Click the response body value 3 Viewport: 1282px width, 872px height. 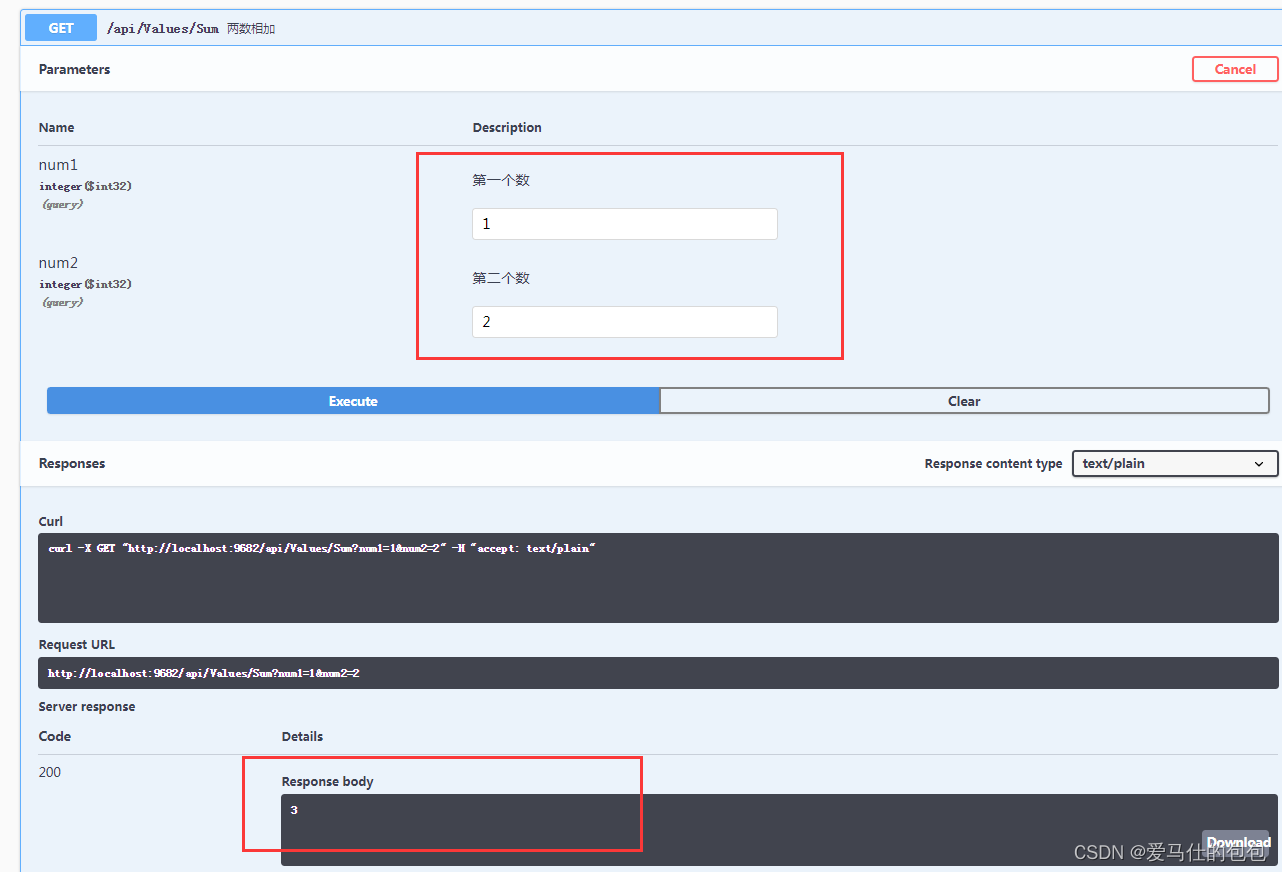(x=294, y=810)
